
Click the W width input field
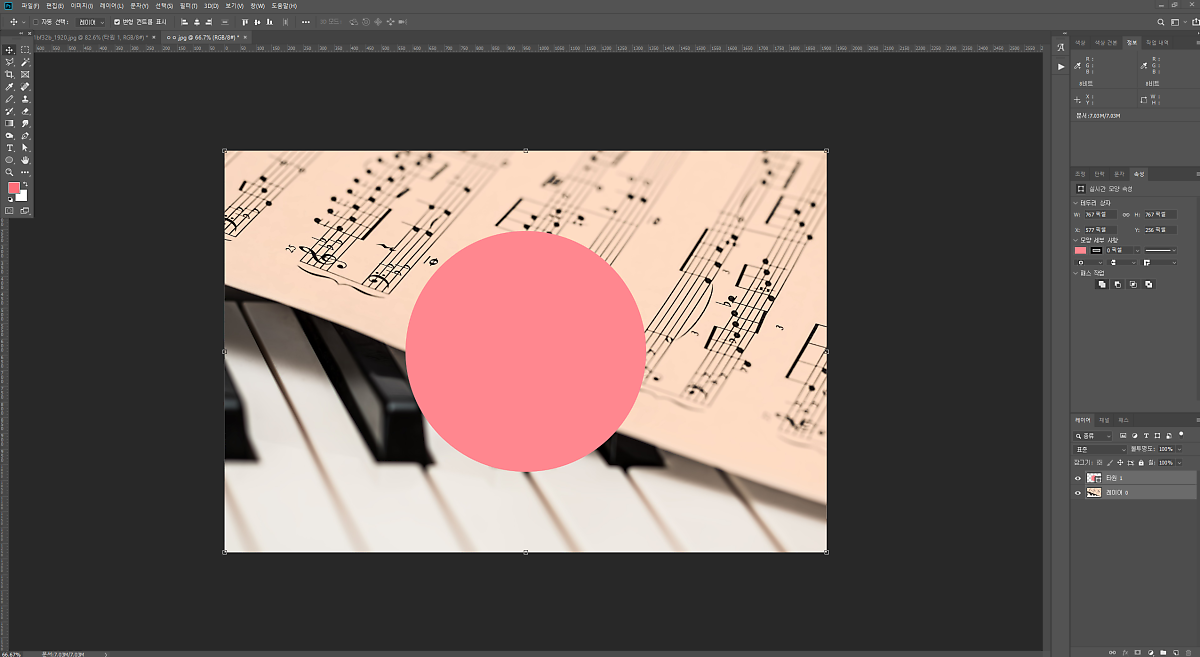tap(1100, 214)
